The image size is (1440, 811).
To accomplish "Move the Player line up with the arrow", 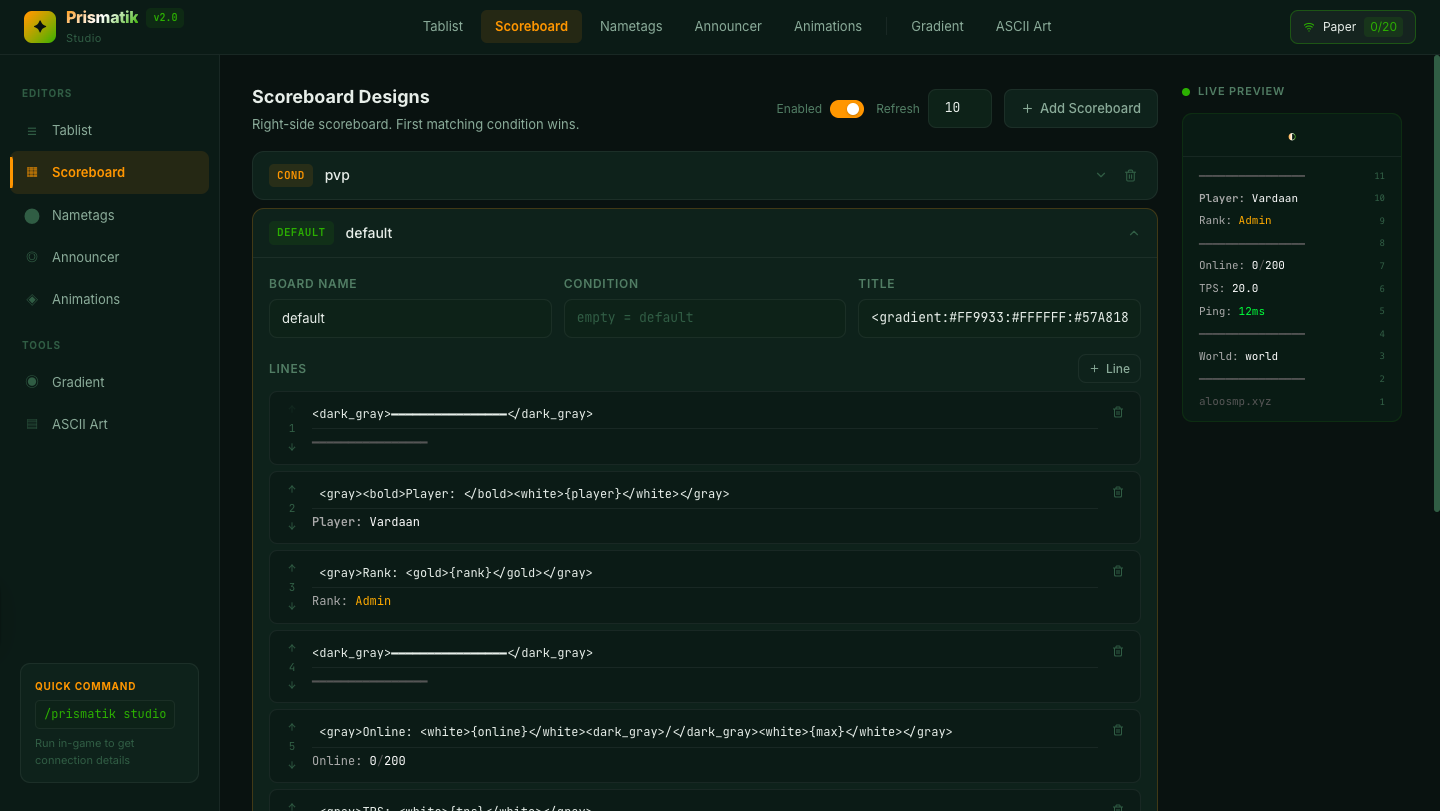I will tap(292, 489).
